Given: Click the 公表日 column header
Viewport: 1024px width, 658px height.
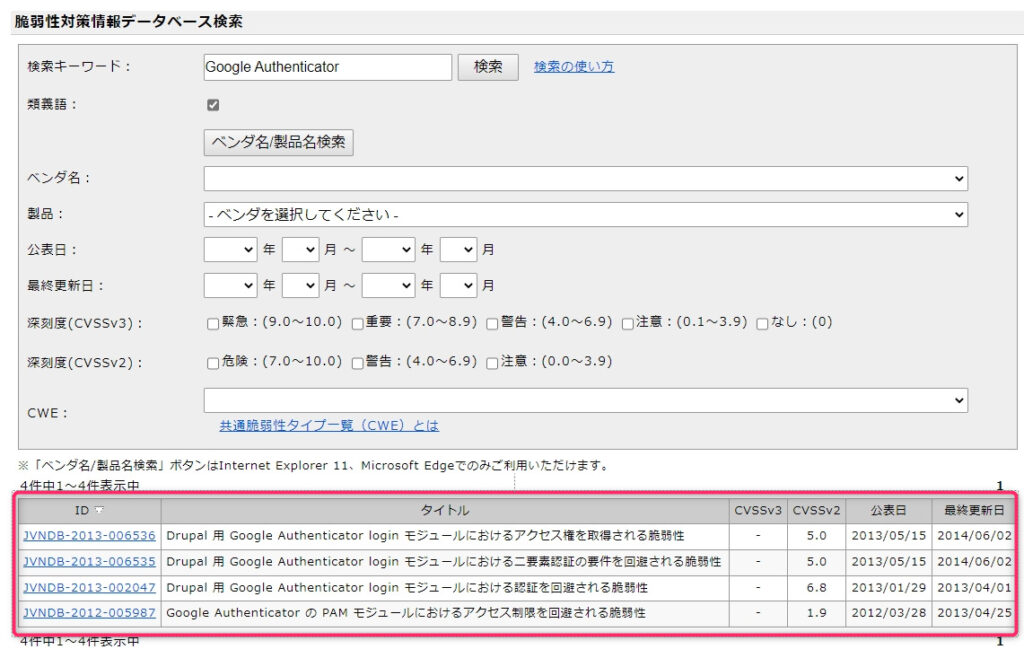Looking at the screenshot, I should pos(888,510).
